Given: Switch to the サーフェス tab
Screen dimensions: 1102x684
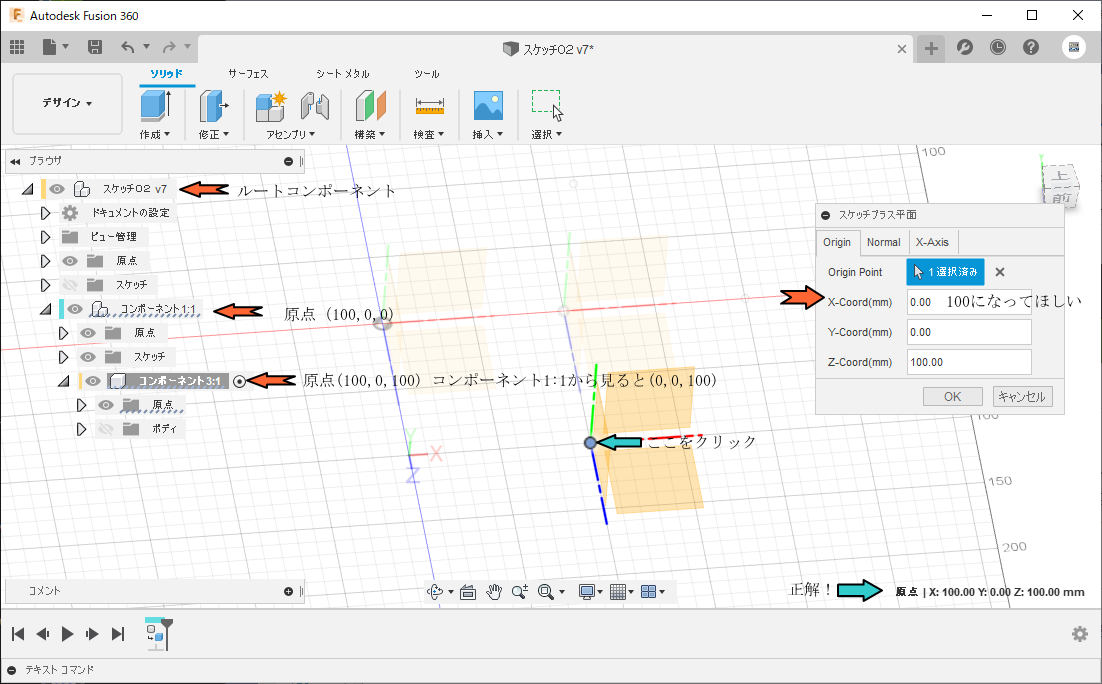Looking at the screenshot, I should point(248,74).
